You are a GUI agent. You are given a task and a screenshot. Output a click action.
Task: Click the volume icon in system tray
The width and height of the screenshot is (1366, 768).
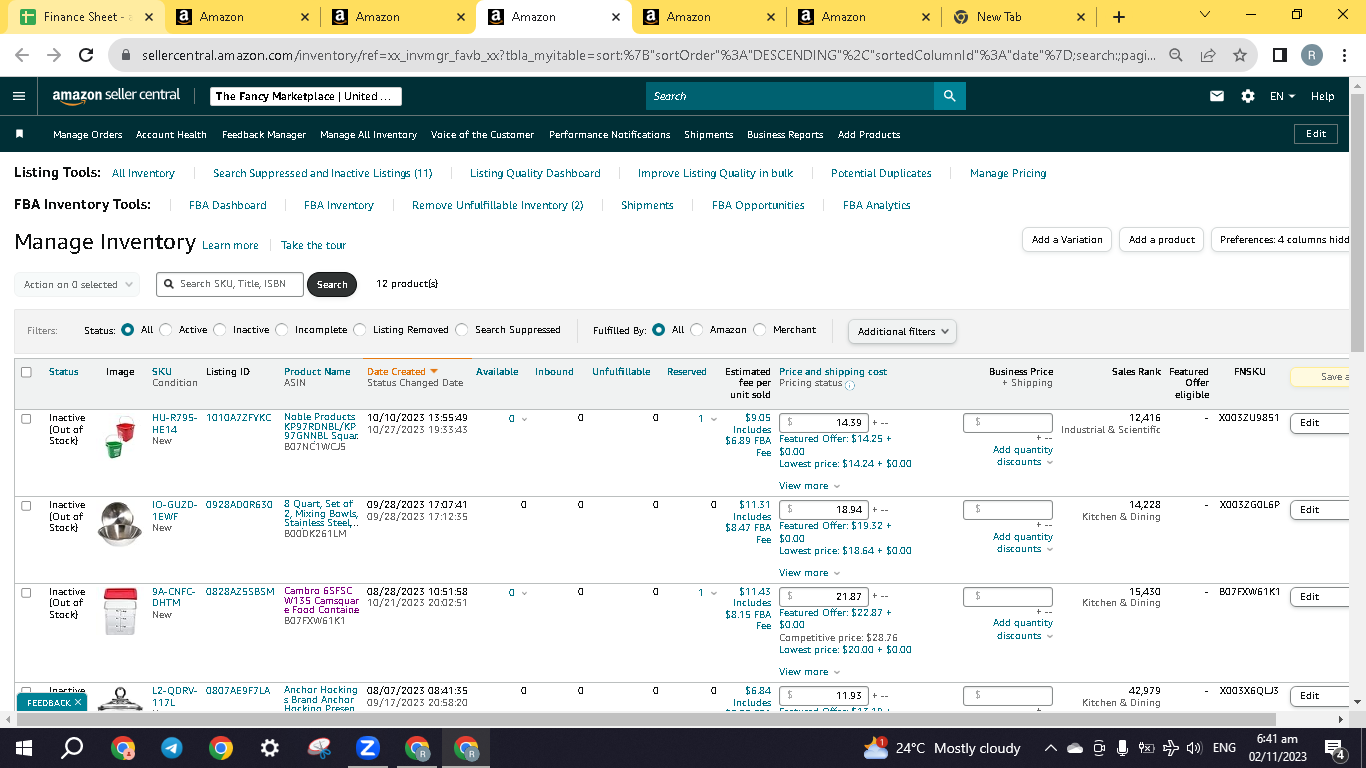[x=1192, y=748]
